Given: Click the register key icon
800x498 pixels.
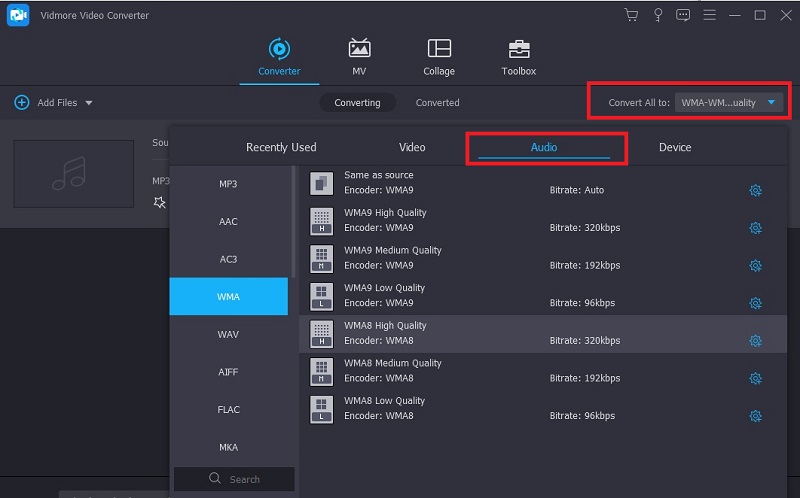Looking at the screenshot, I should (x=658, y=15).
